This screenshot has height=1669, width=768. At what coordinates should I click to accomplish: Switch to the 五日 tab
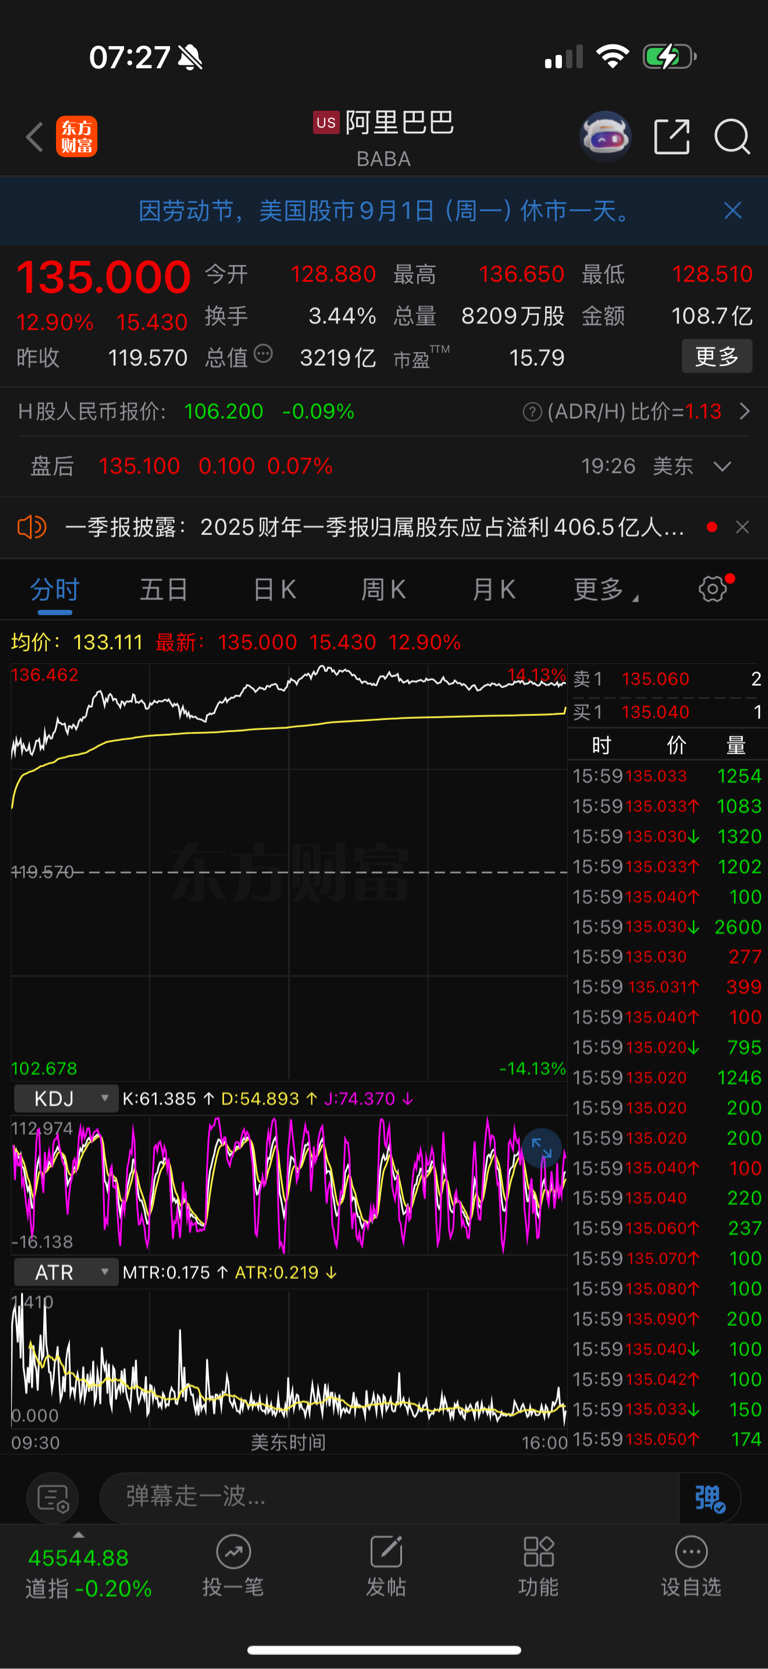click(164, 590)
